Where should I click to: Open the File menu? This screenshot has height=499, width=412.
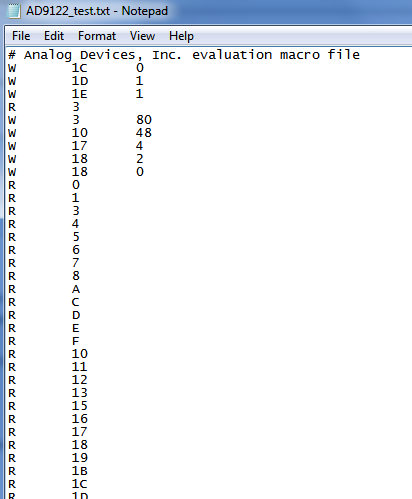(x=21, y=36)
